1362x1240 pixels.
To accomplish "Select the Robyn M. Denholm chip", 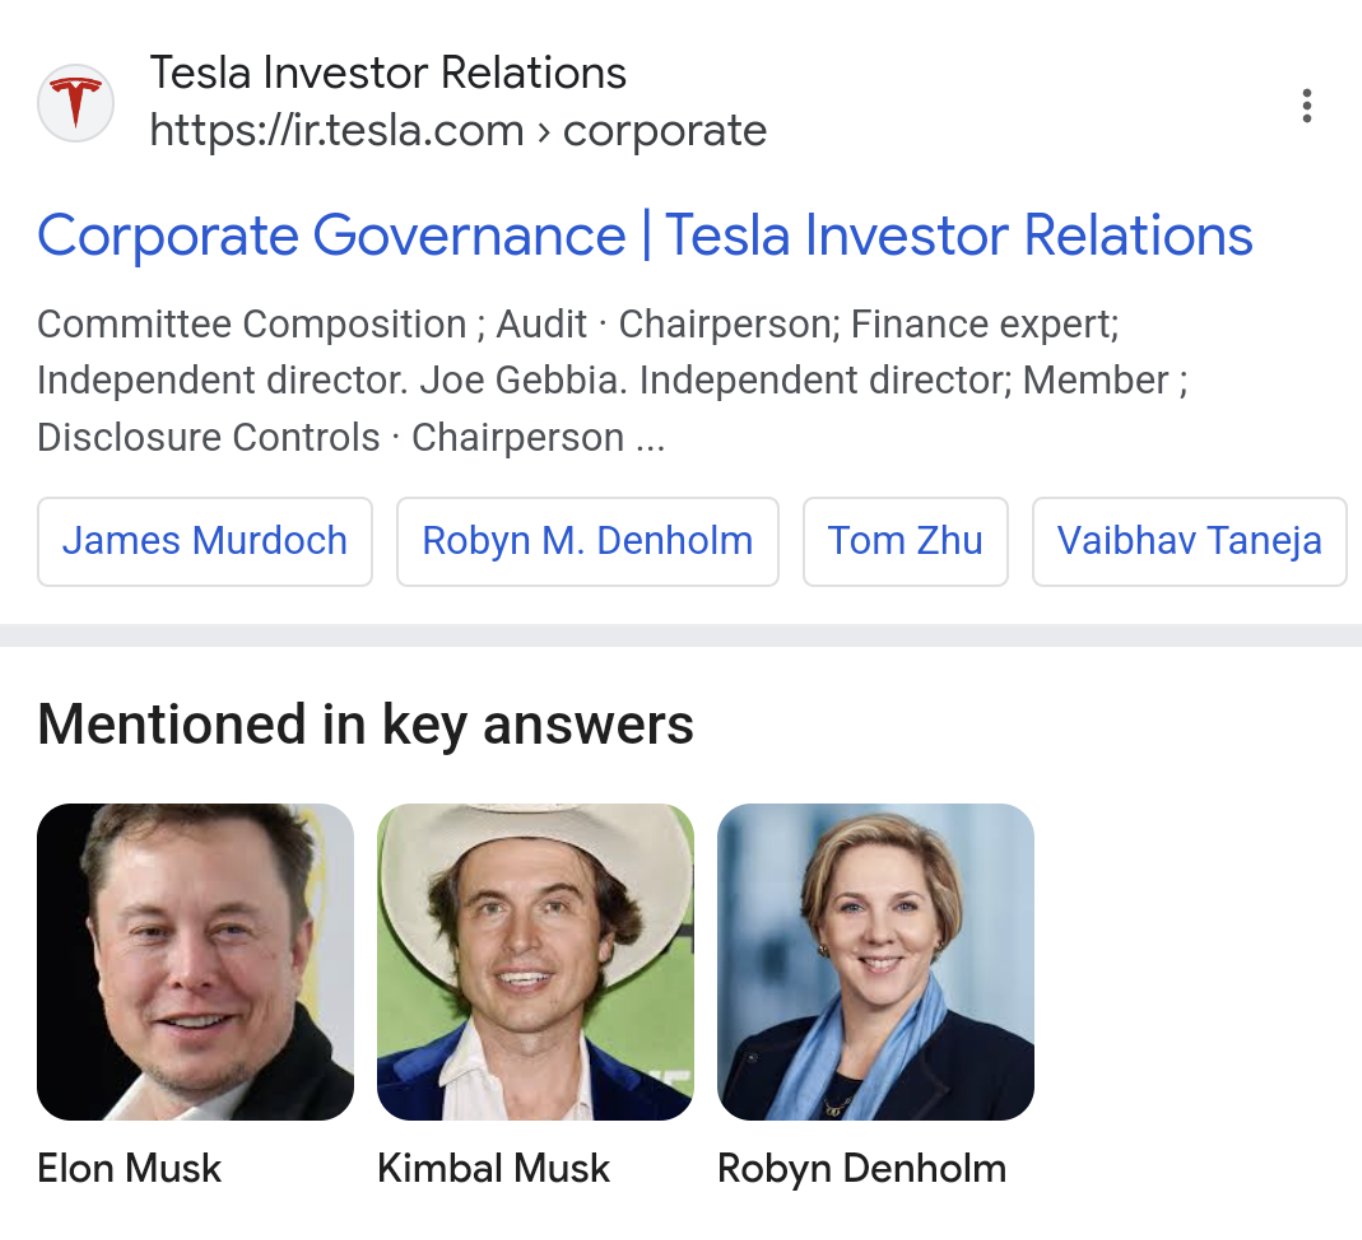I will (x=587, y=541).
